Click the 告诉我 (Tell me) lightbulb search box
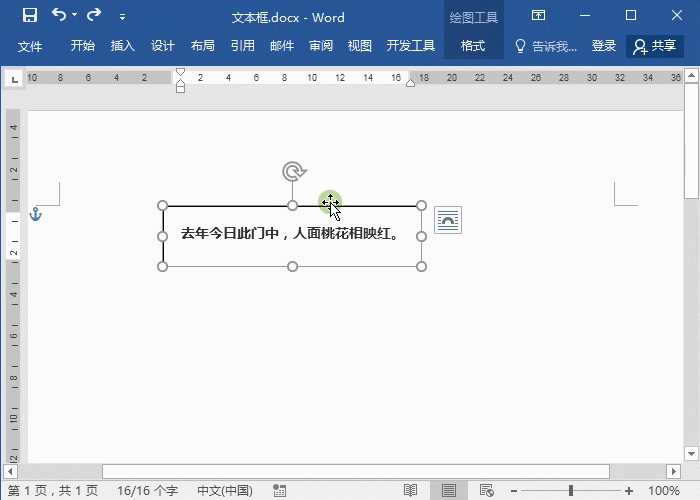700x500 pixels. (x=546, y=46)
